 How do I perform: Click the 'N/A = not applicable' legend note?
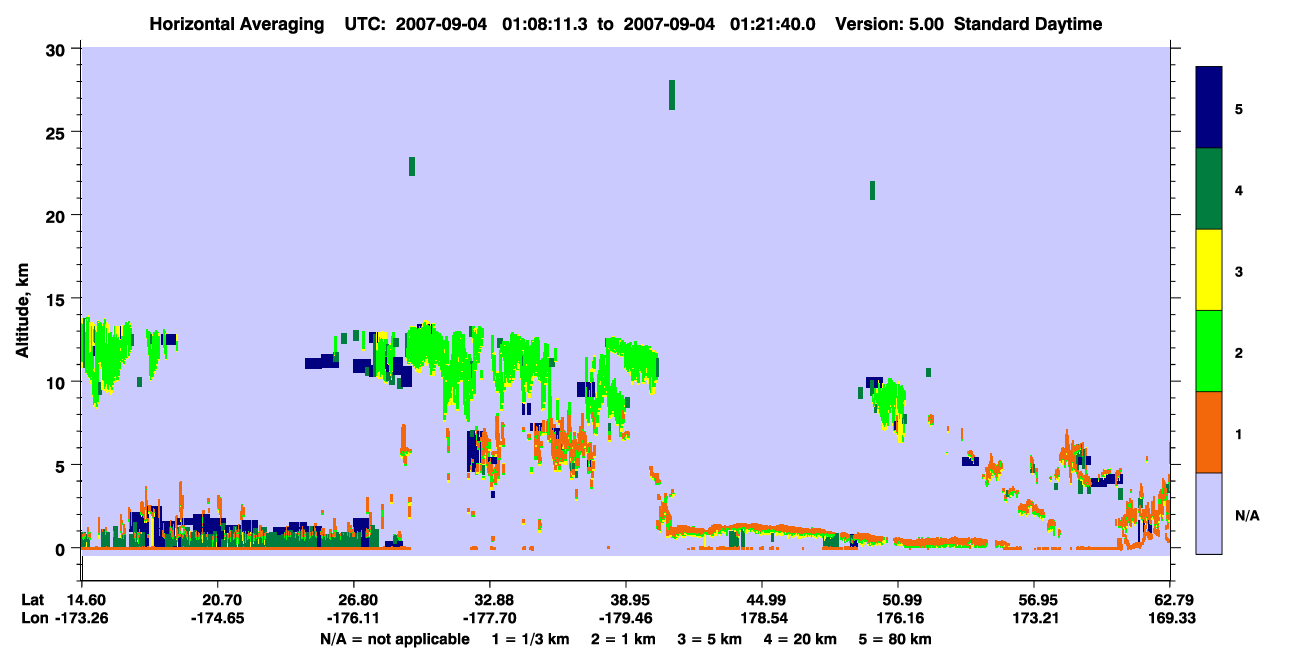point(395,639)
